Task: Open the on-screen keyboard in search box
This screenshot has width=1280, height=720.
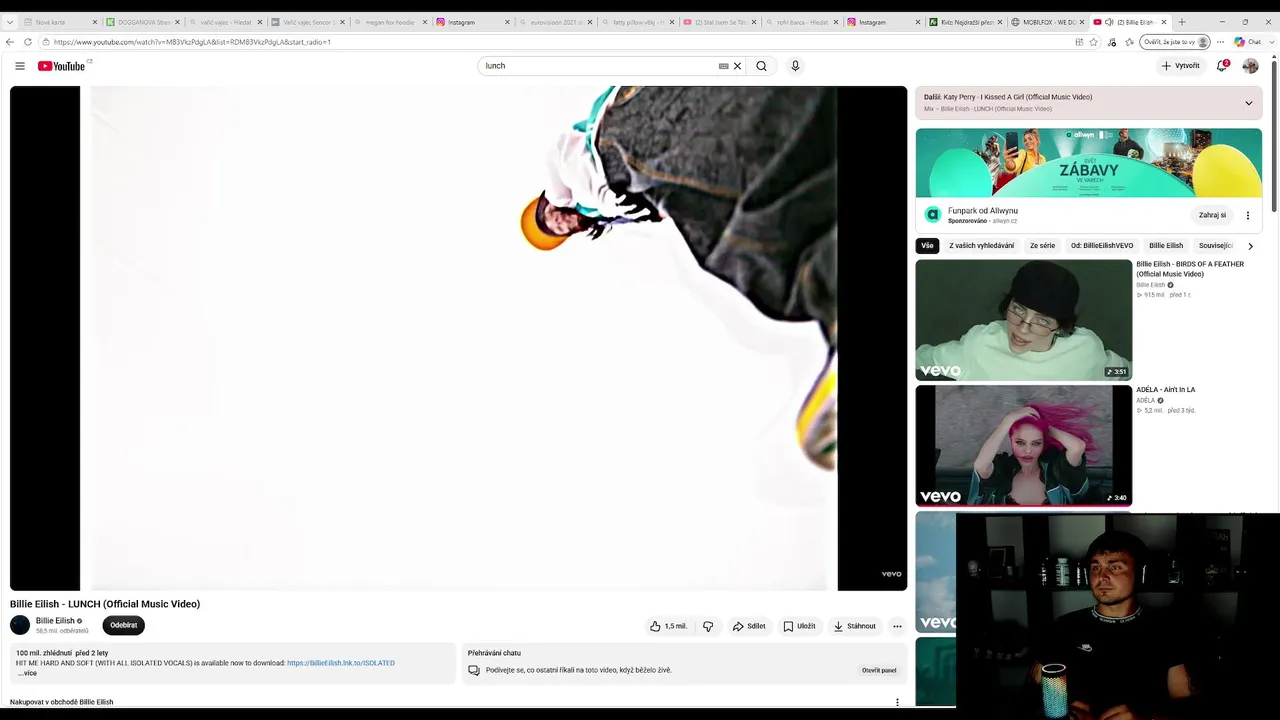Action: point(723,66)
